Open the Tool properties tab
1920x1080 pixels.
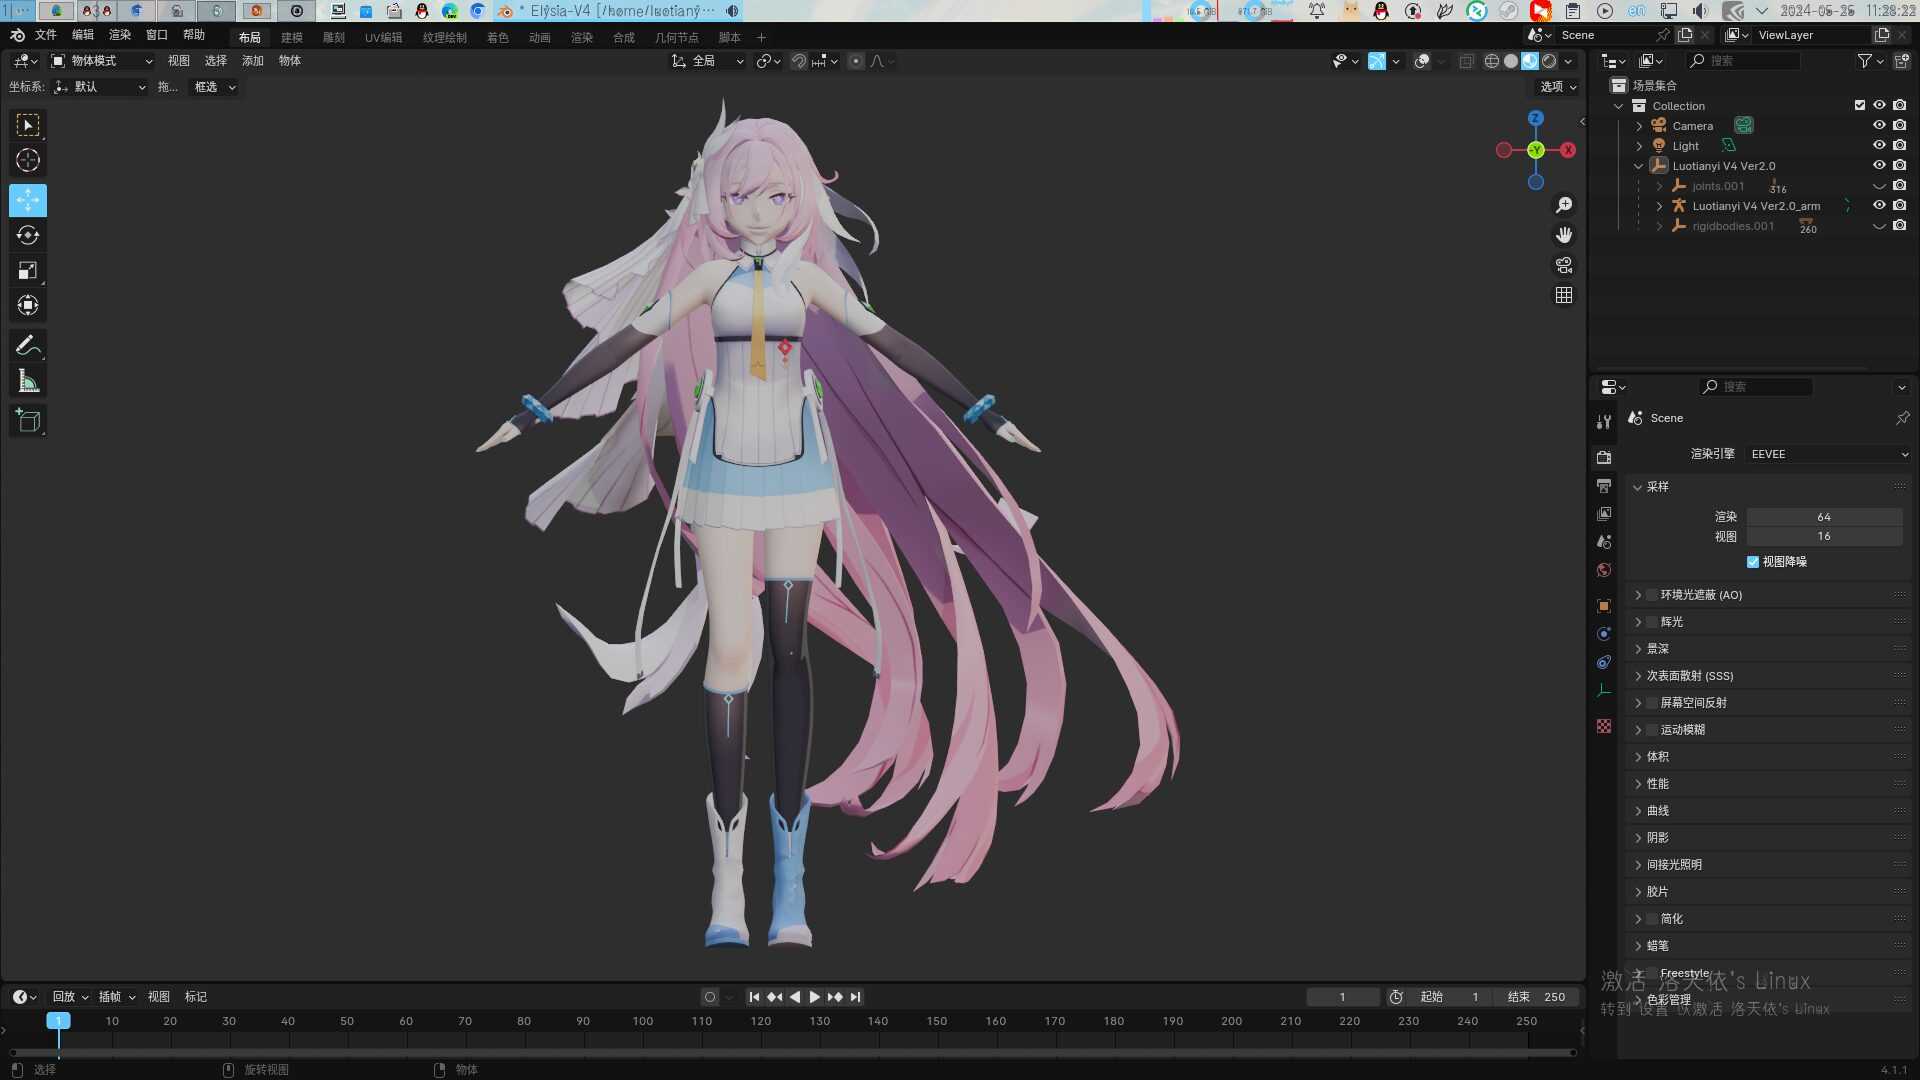point(1604,421)
